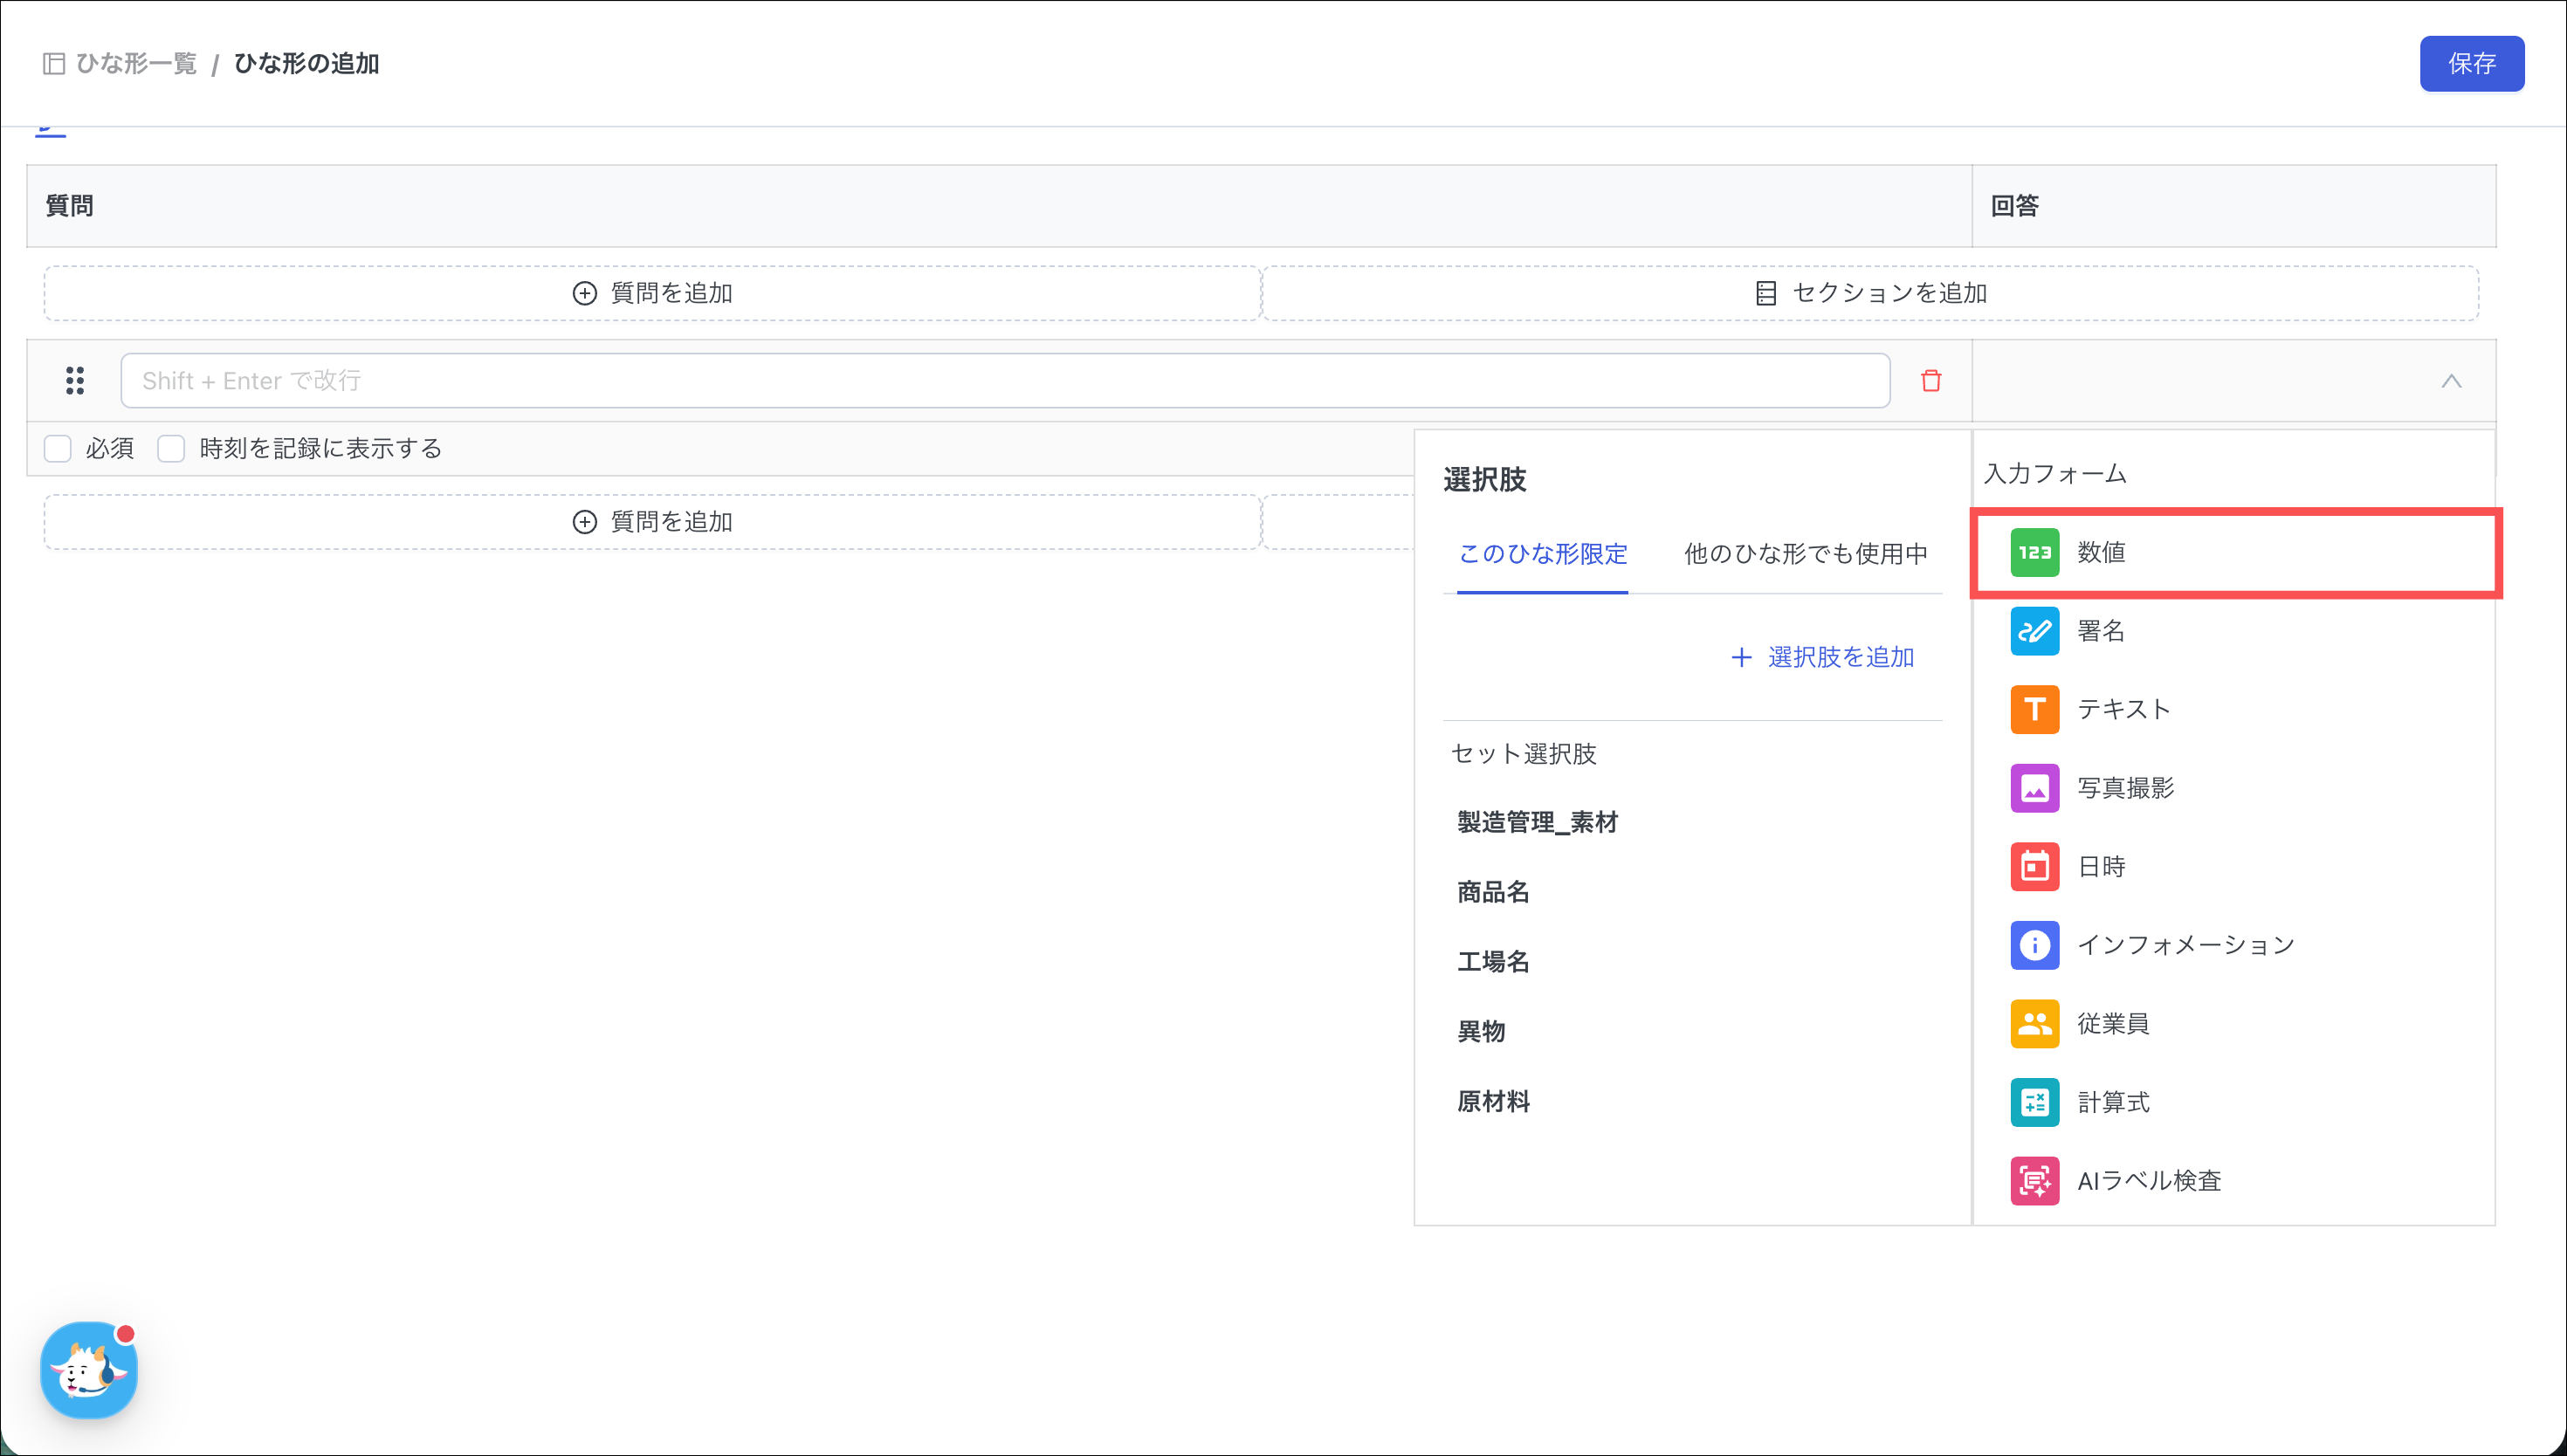Delete the question with the trash icon
The width and height of the screenshot is (2567, 1456).
pos(1930,381)
